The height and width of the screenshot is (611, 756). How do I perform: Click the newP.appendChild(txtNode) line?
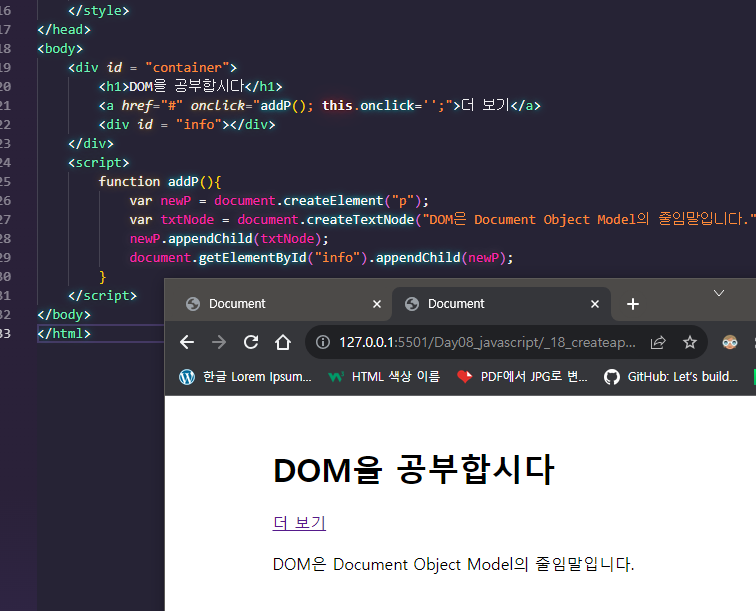point(229,239)
